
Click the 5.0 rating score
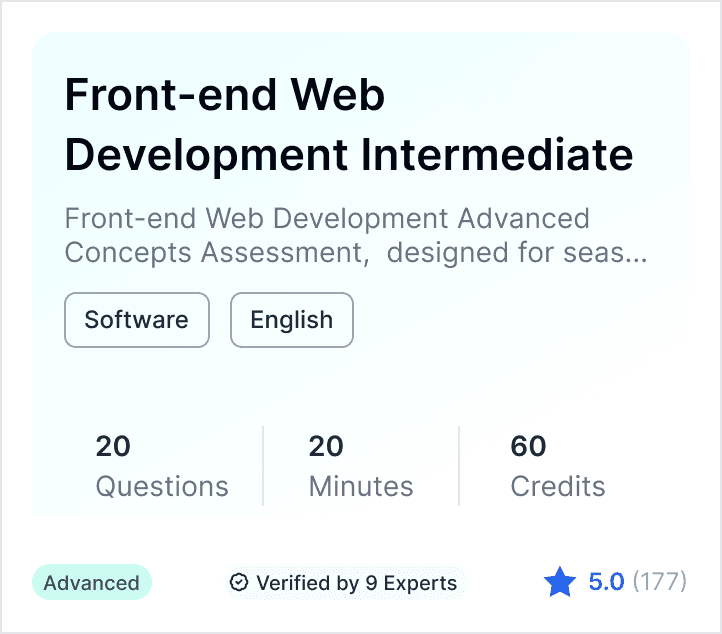click(x=606, y=582)
